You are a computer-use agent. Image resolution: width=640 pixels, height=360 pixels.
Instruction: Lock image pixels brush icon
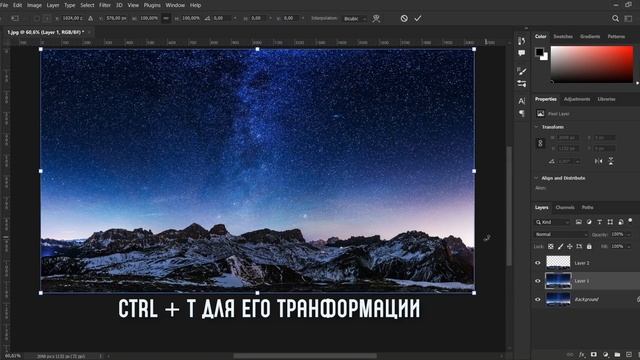coord(560,247)
